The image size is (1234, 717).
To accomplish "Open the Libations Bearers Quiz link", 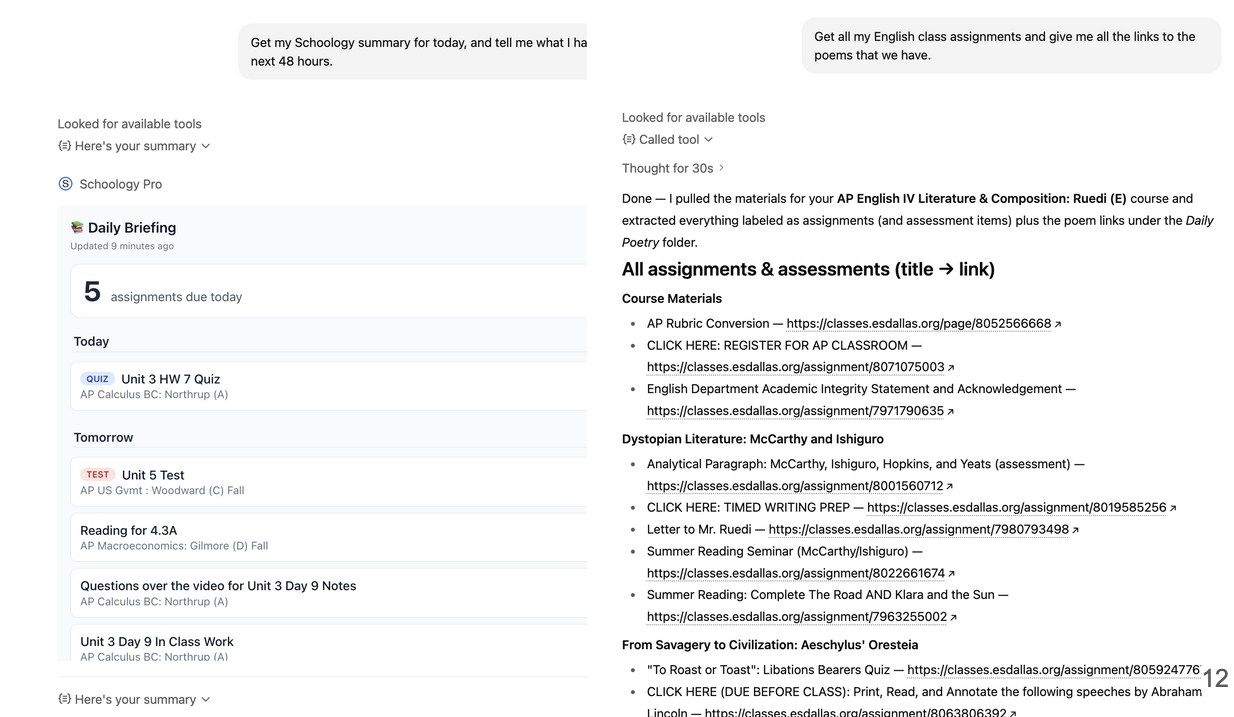I will 1054,670.
